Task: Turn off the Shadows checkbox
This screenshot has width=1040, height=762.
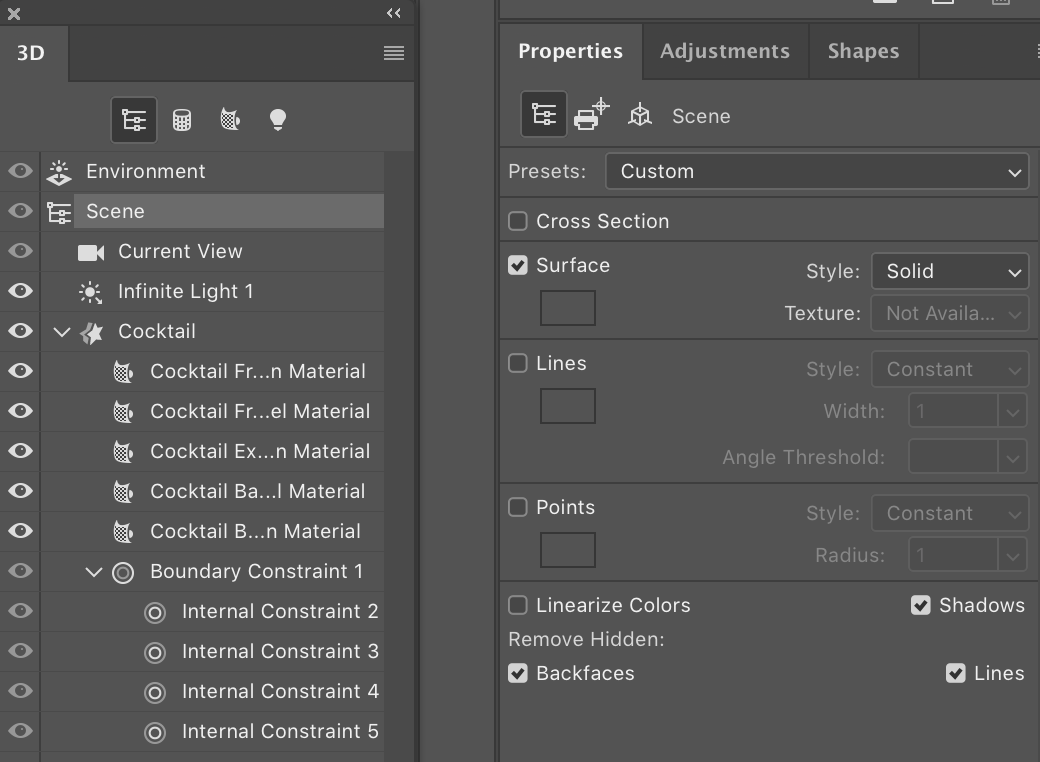Action: (x=921, y=605)
